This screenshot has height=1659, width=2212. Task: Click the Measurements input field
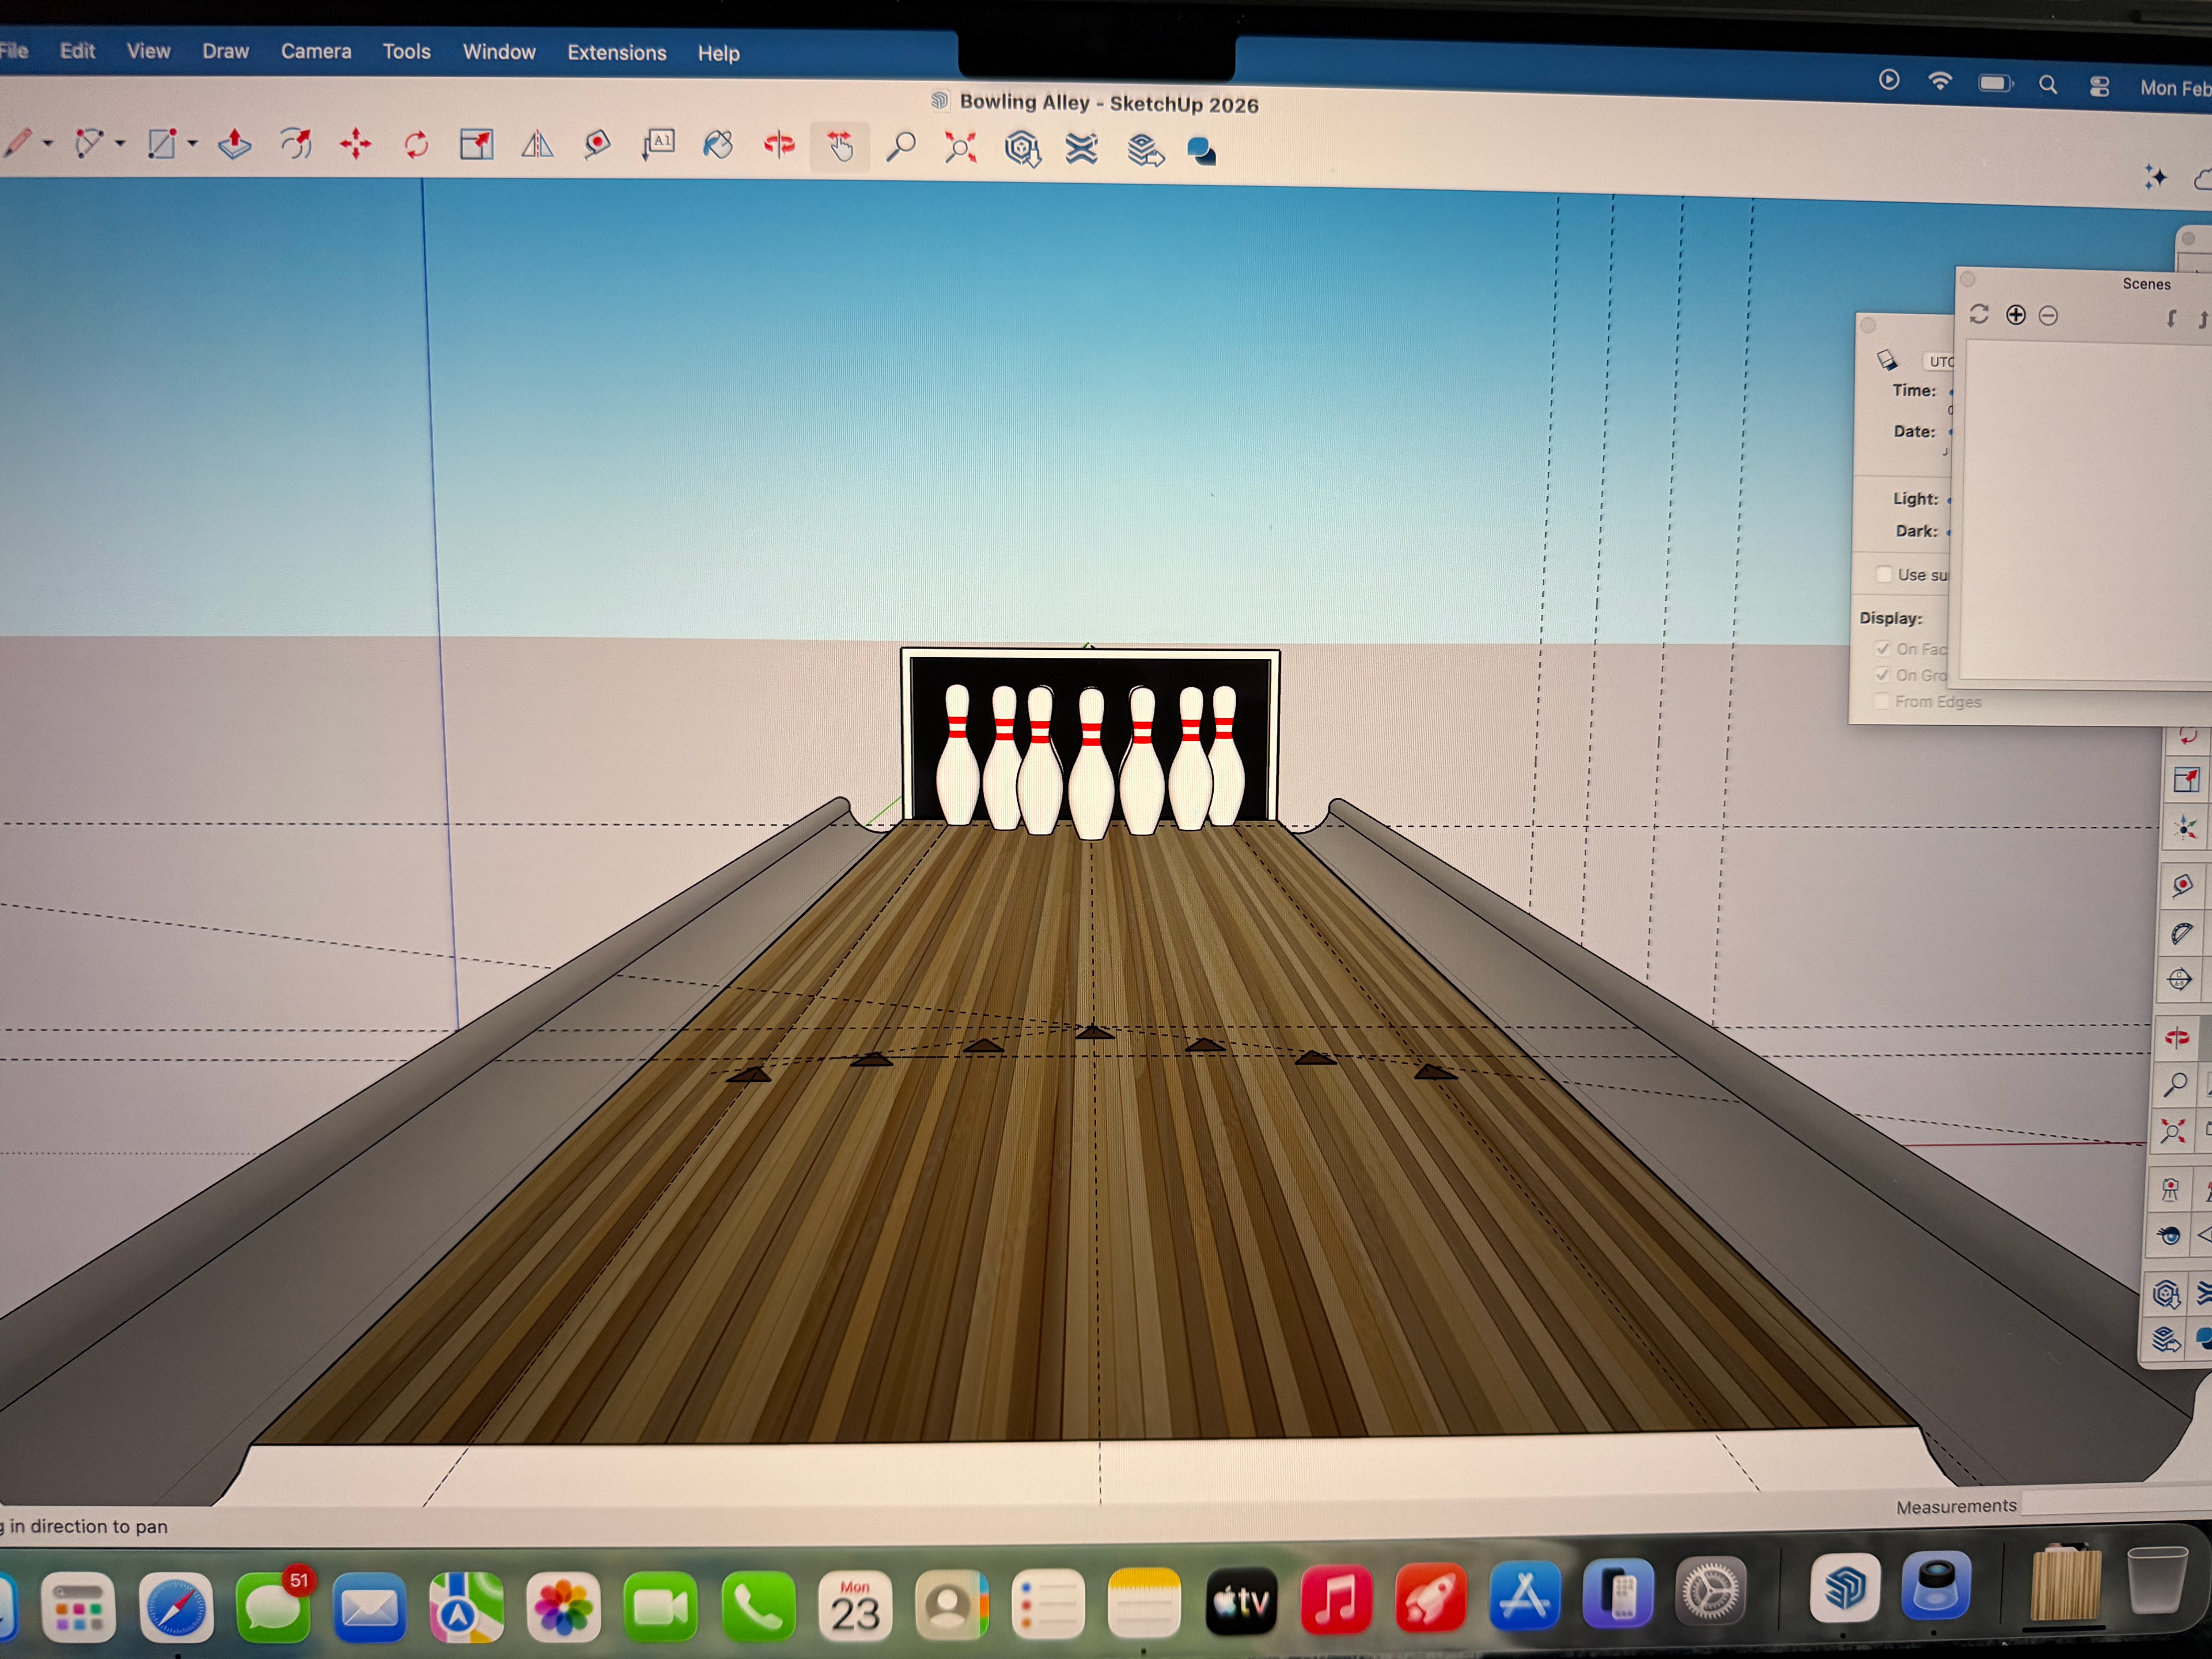2110,1503
